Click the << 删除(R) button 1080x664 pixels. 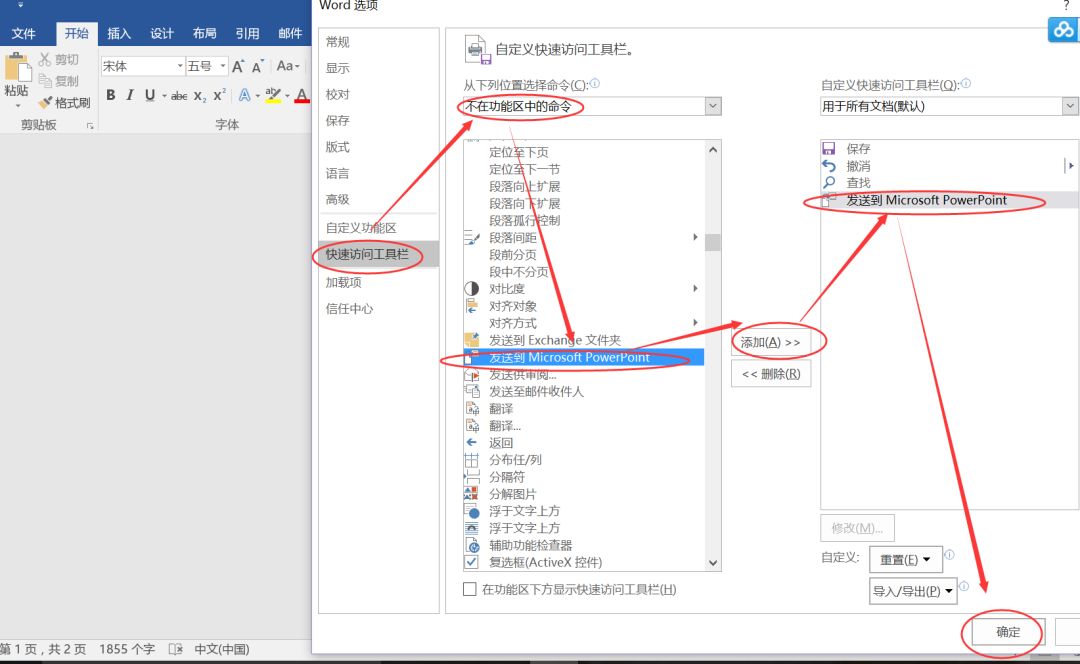pos(771,374)
